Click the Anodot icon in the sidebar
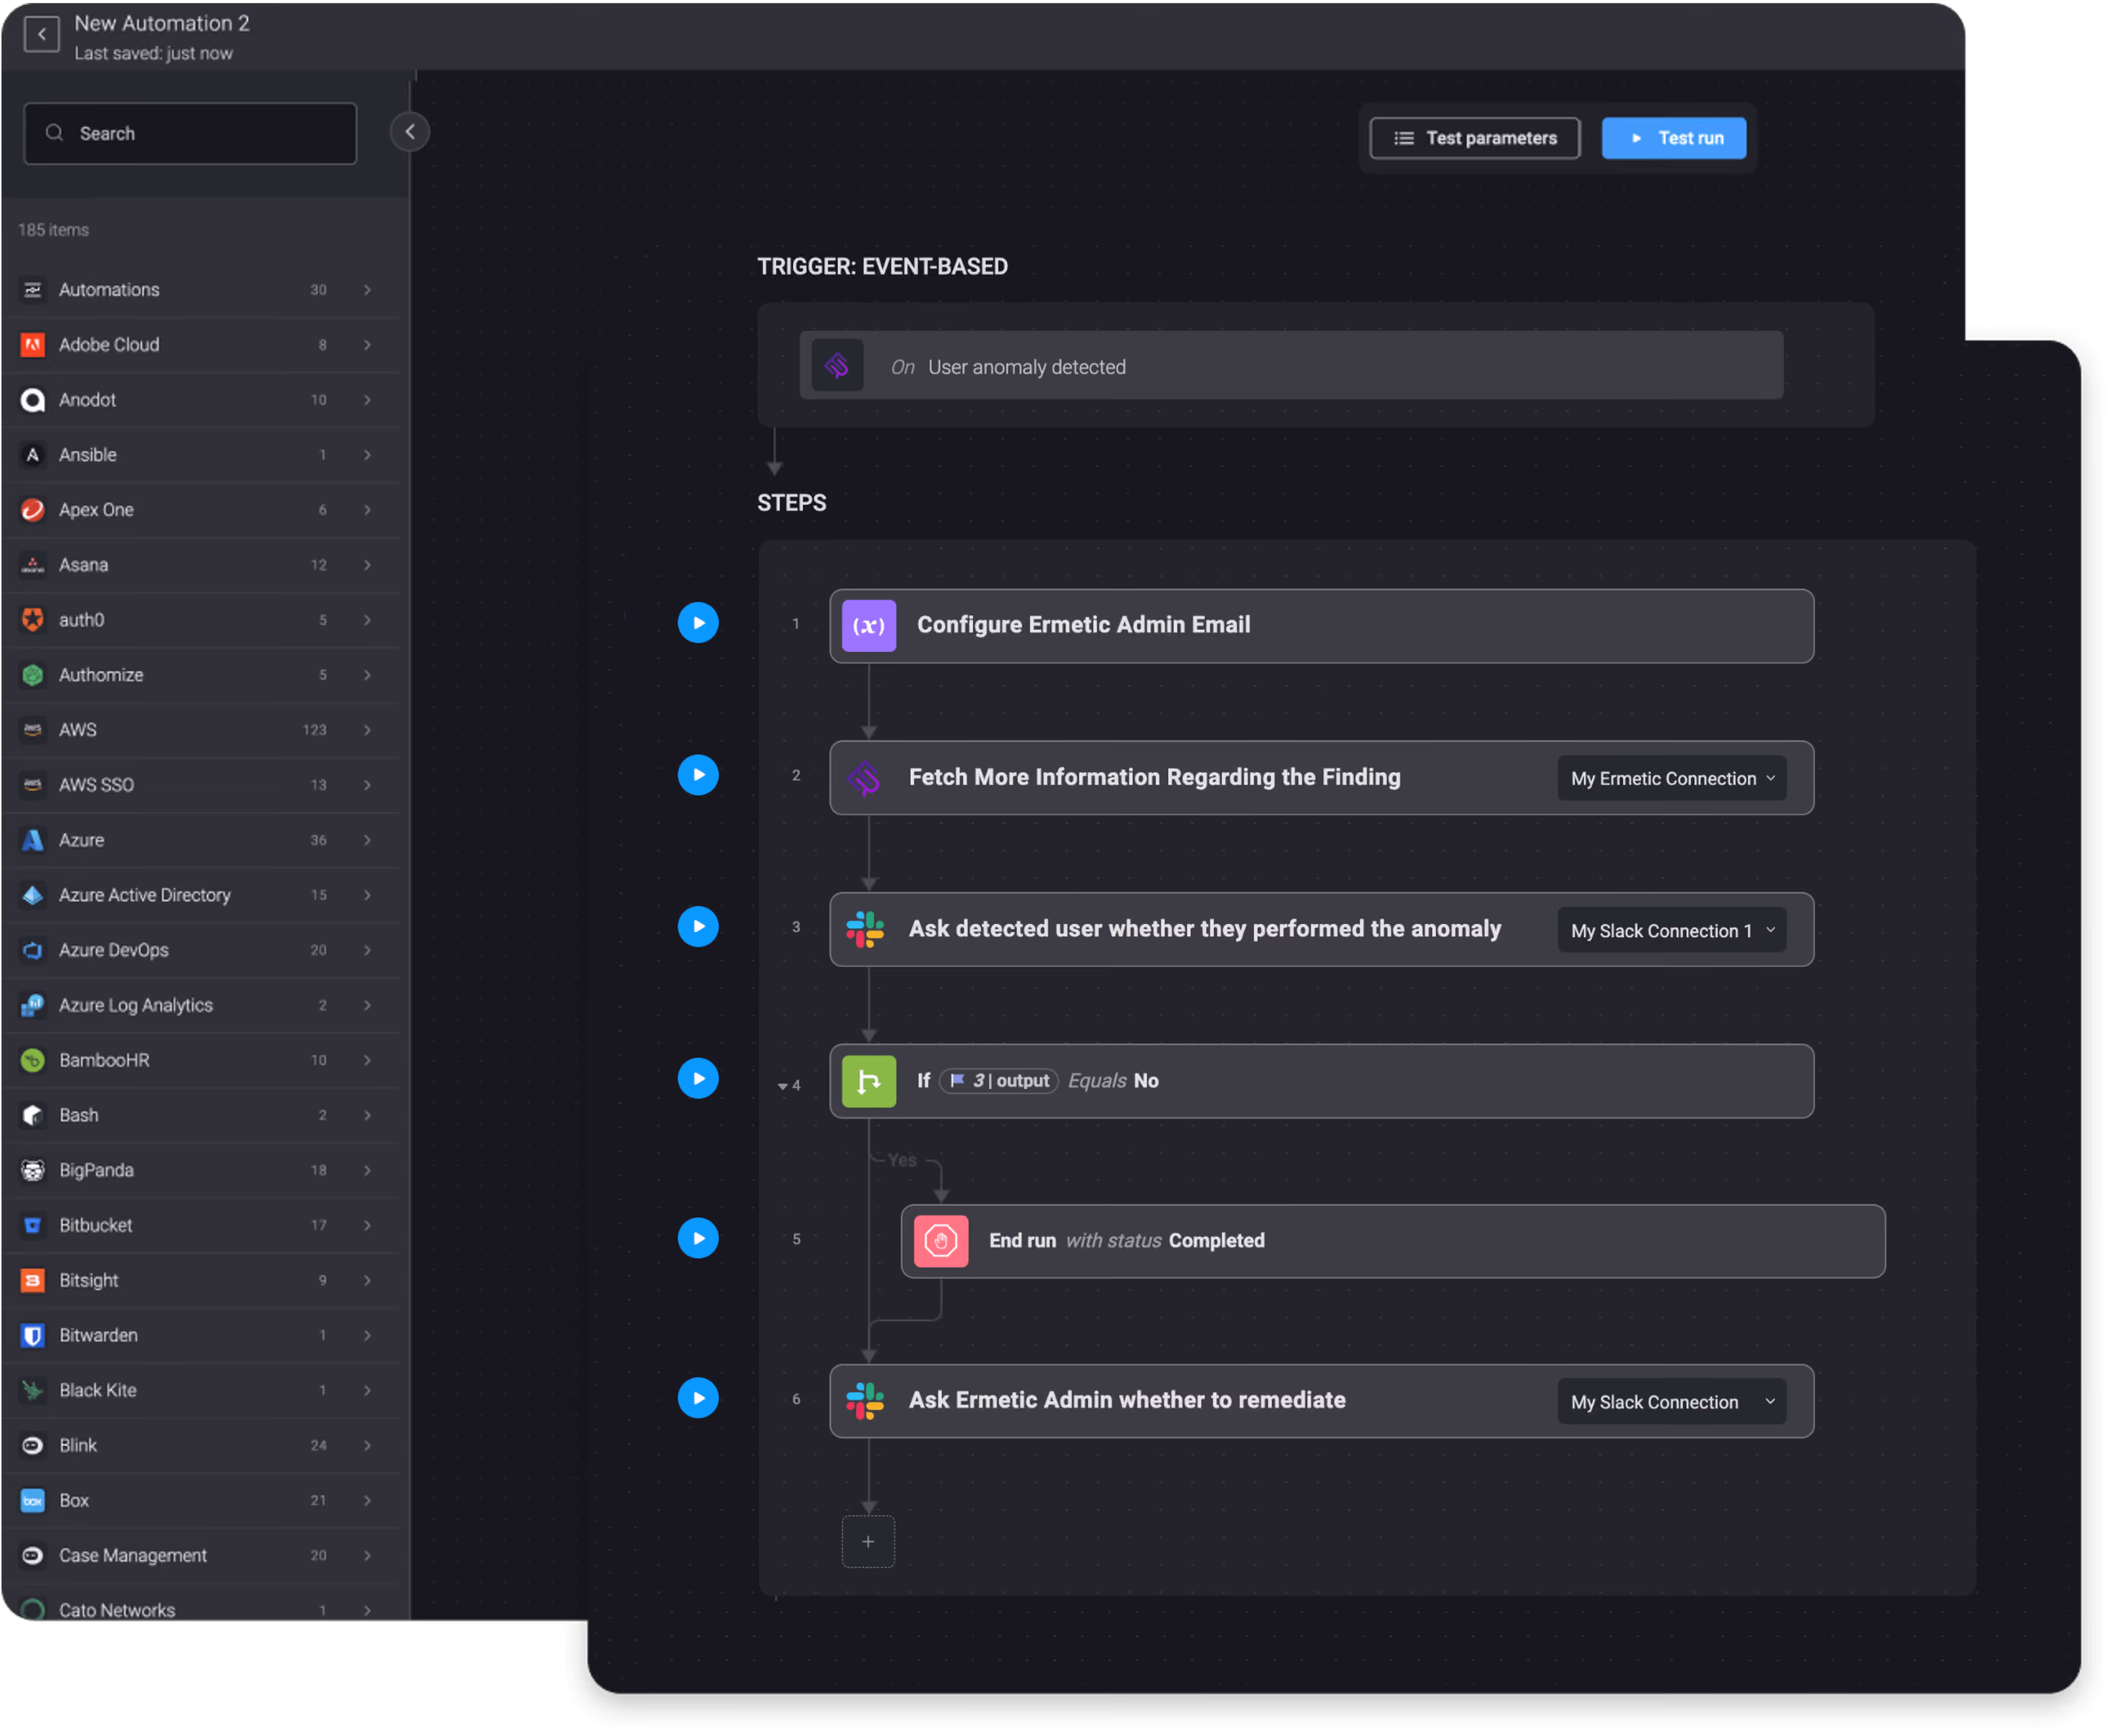Screen dimensions: 2114x1736 coord(33,400)
